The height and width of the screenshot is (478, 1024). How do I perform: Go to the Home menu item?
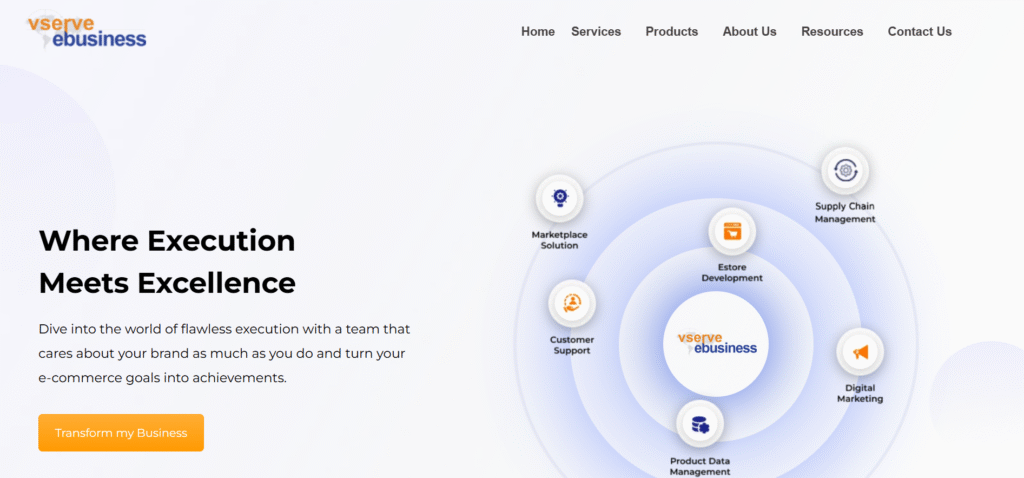point(537,31)
